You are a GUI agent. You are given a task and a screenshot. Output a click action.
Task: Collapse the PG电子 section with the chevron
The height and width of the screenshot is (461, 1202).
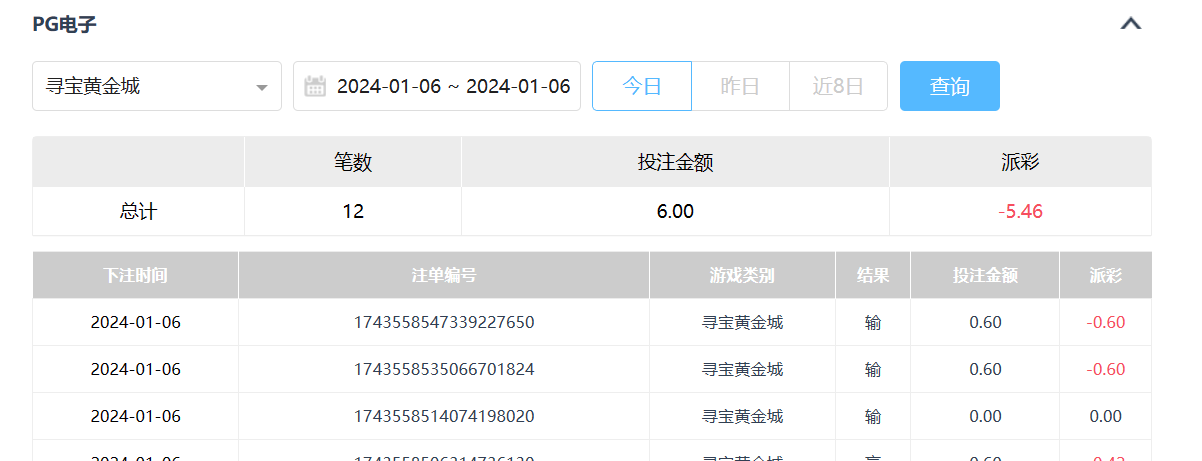click(x=1131, y=24)
